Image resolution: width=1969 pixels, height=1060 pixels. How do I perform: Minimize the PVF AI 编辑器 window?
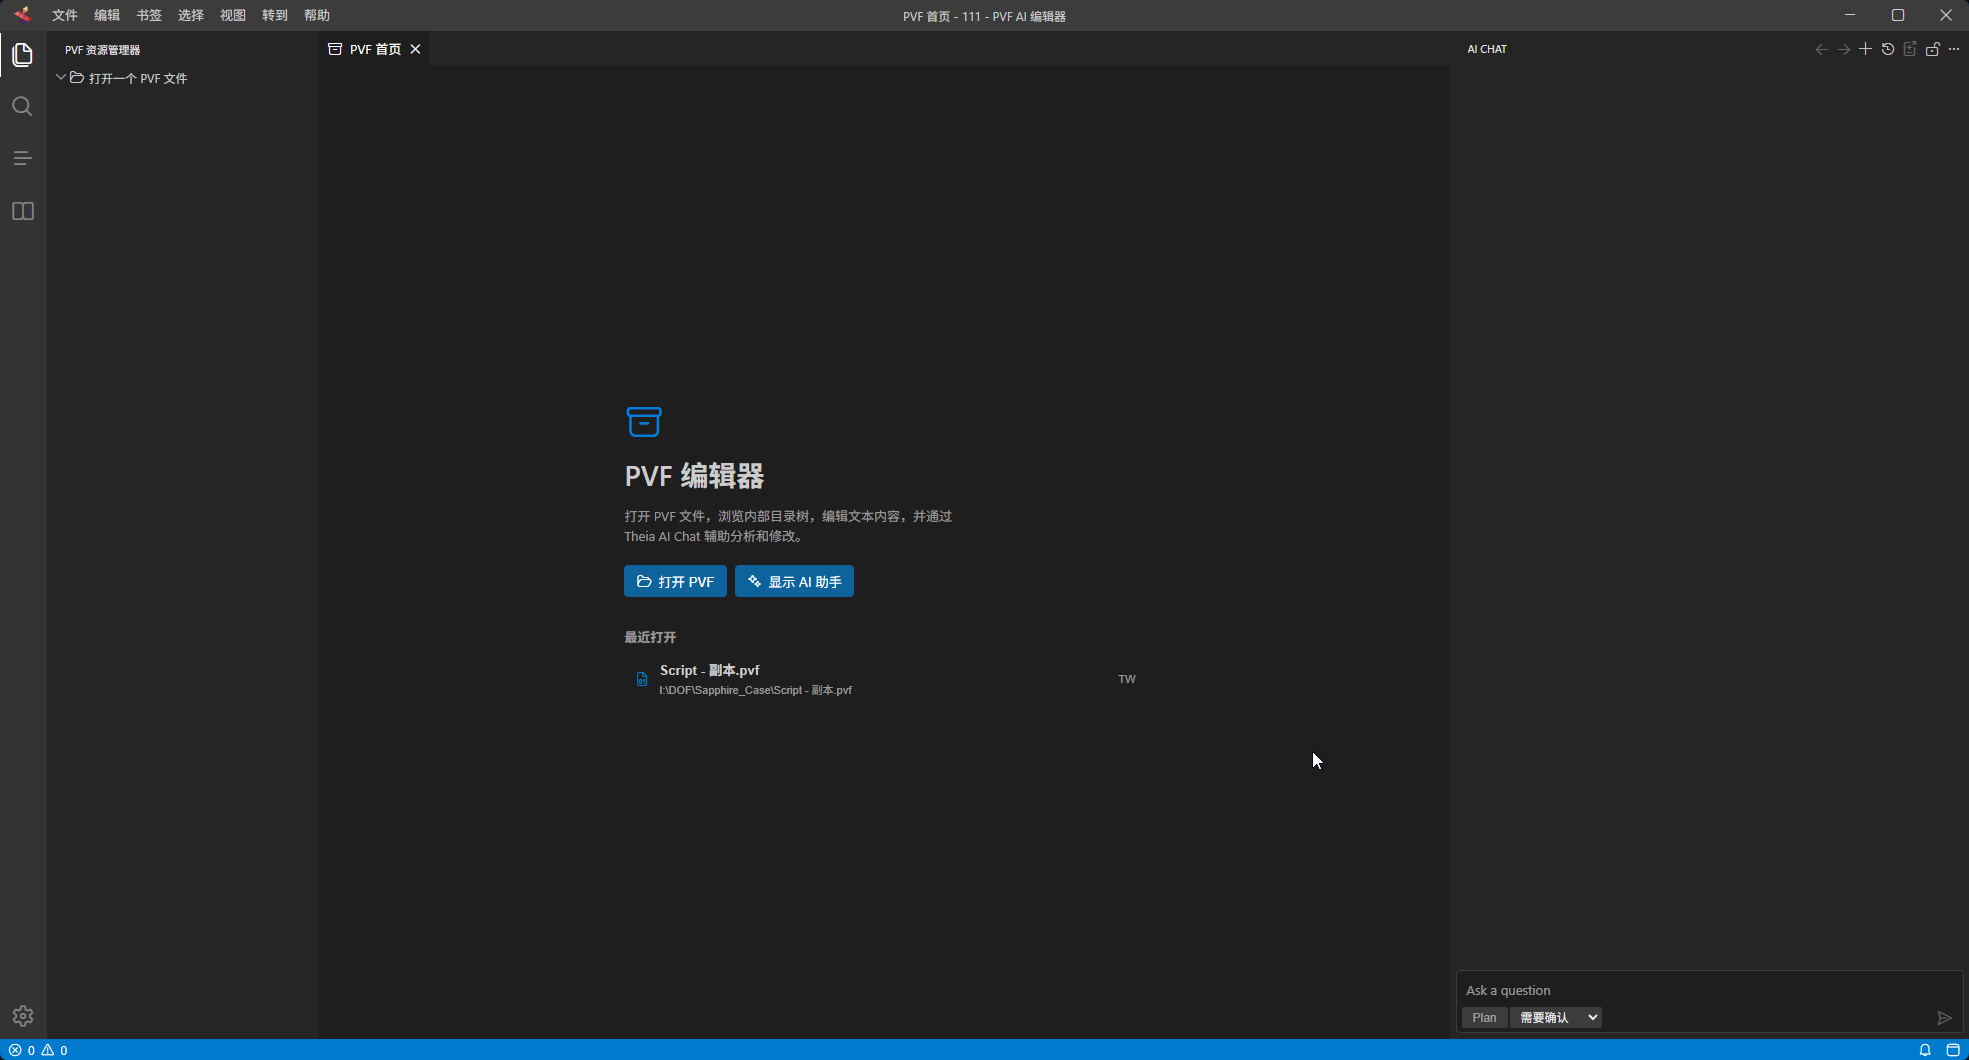1850,15
